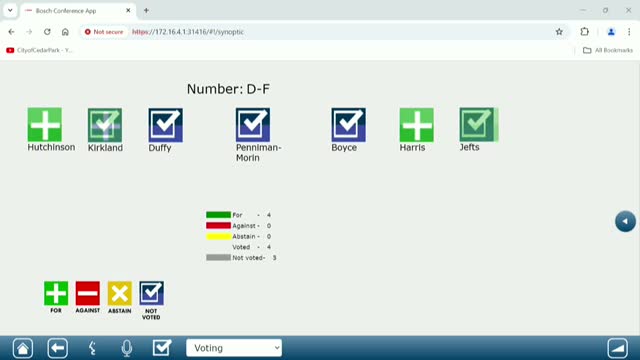The width and height of the screenshot is (640, 360).
Task: Expand side panel with round arrow button
Action: [x=625, y=221]
